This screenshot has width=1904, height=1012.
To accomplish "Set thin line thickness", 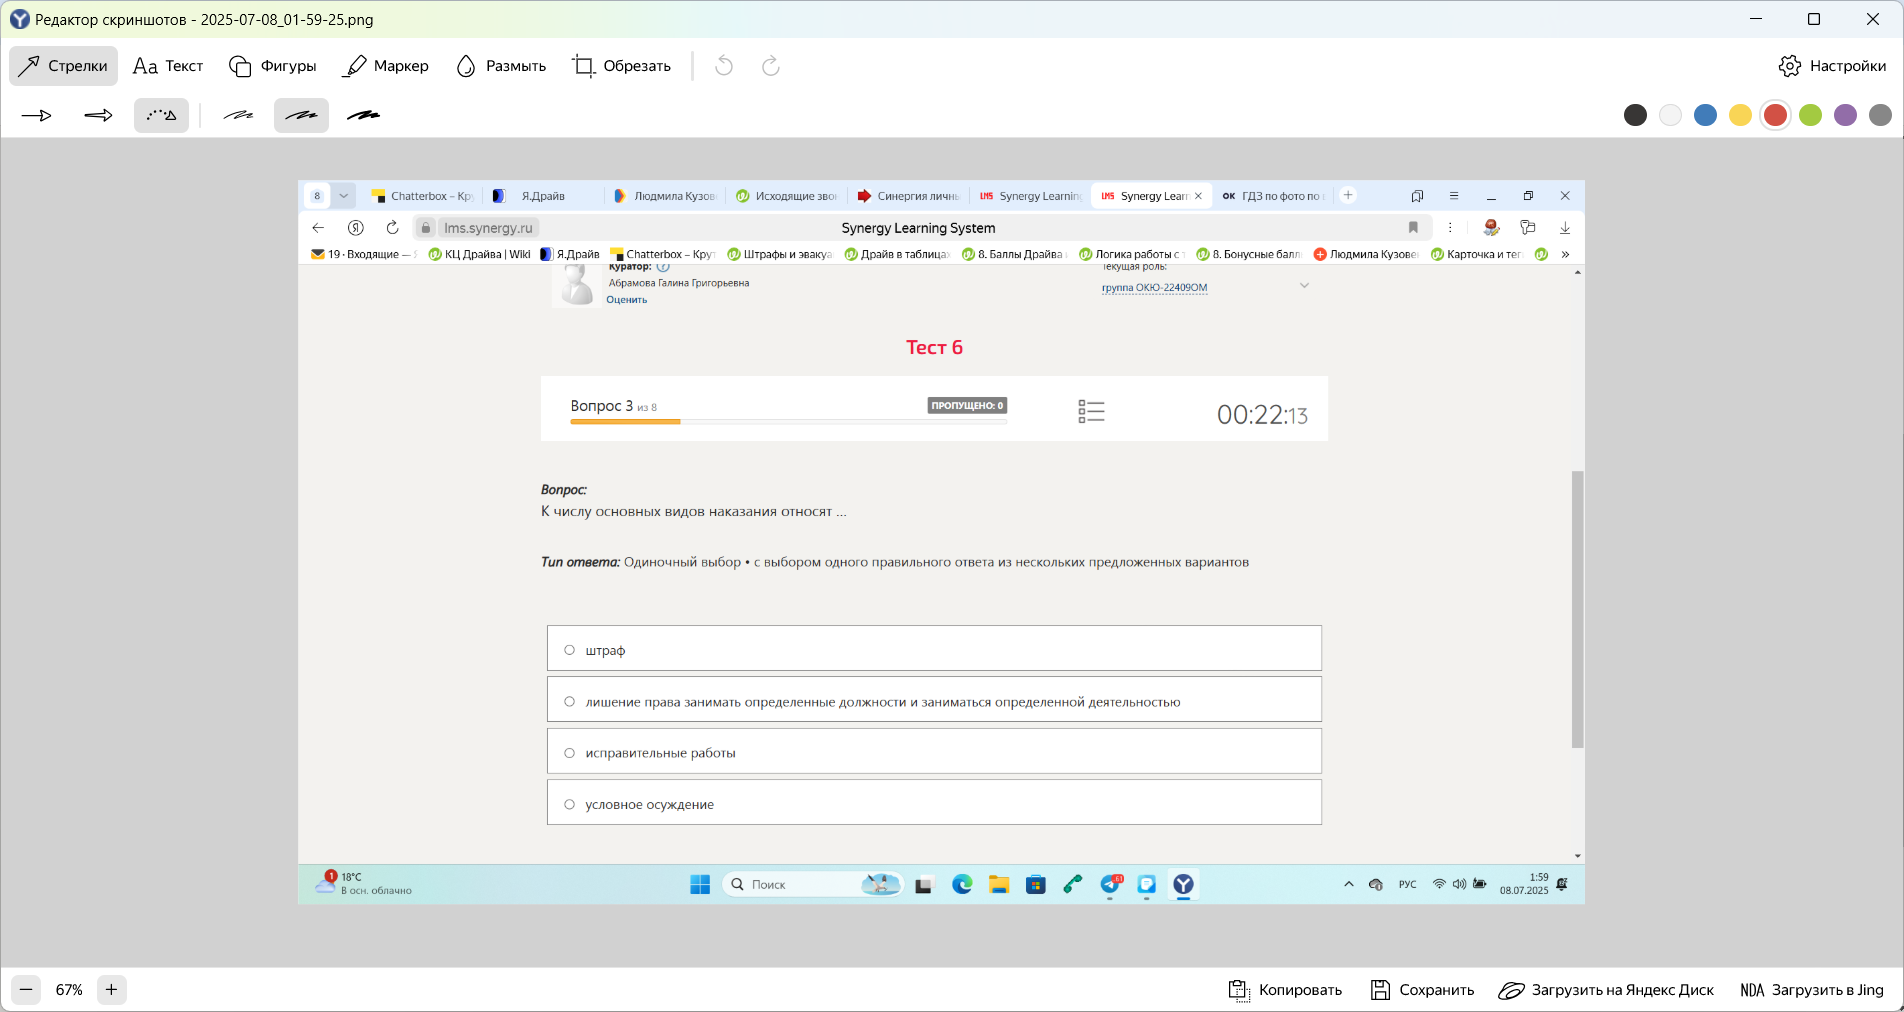I will pos(238,116).
